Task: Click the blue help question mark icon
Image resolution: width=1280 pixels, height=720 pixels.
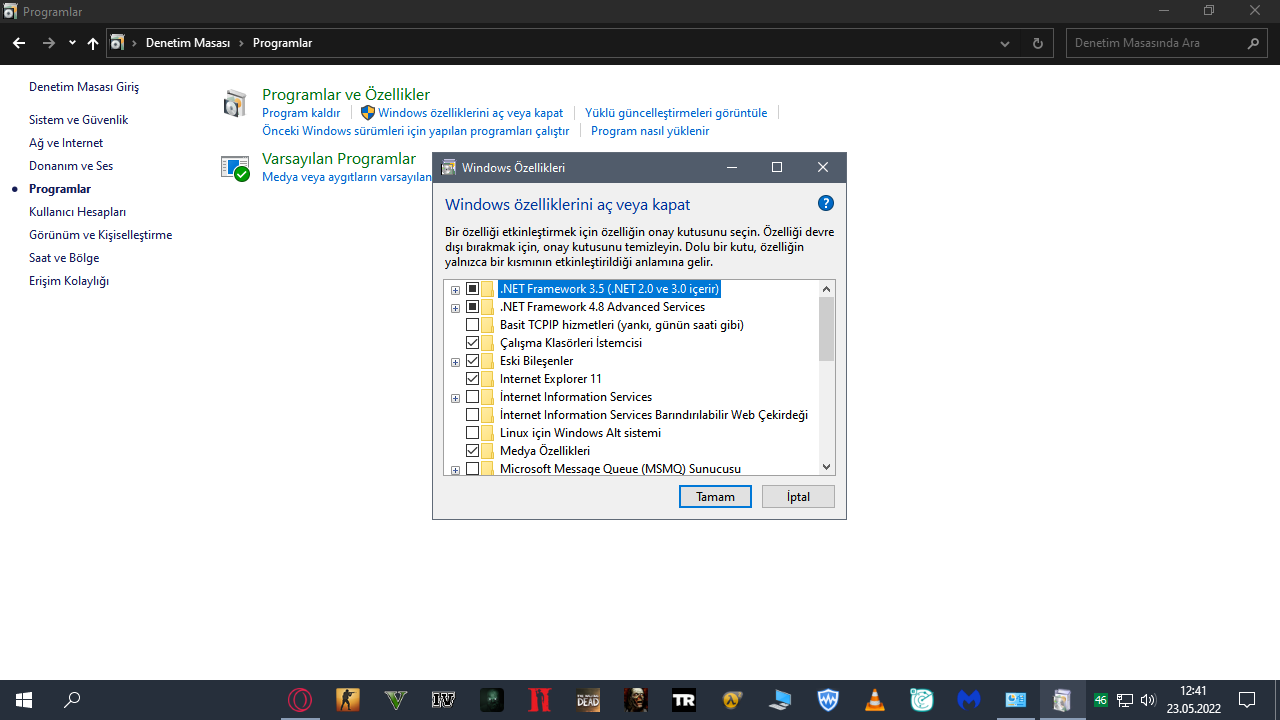Action: pyautogui.click(x=826, y=203)
